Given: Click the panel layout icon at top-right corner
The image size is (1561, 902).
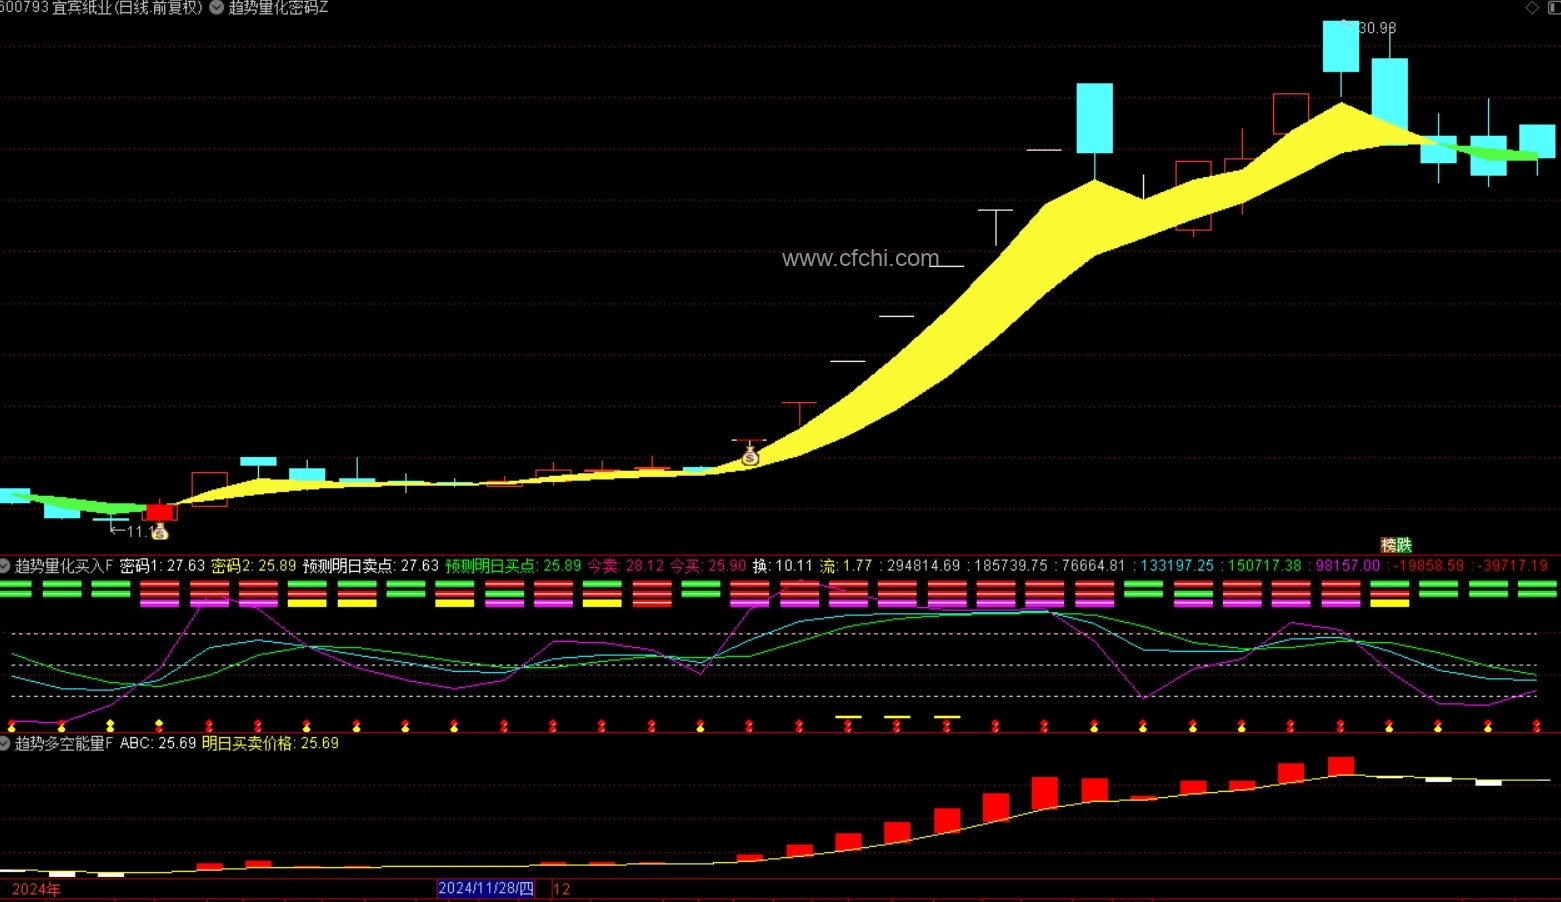Looking at the screenshot, I should pos(1554,8).
